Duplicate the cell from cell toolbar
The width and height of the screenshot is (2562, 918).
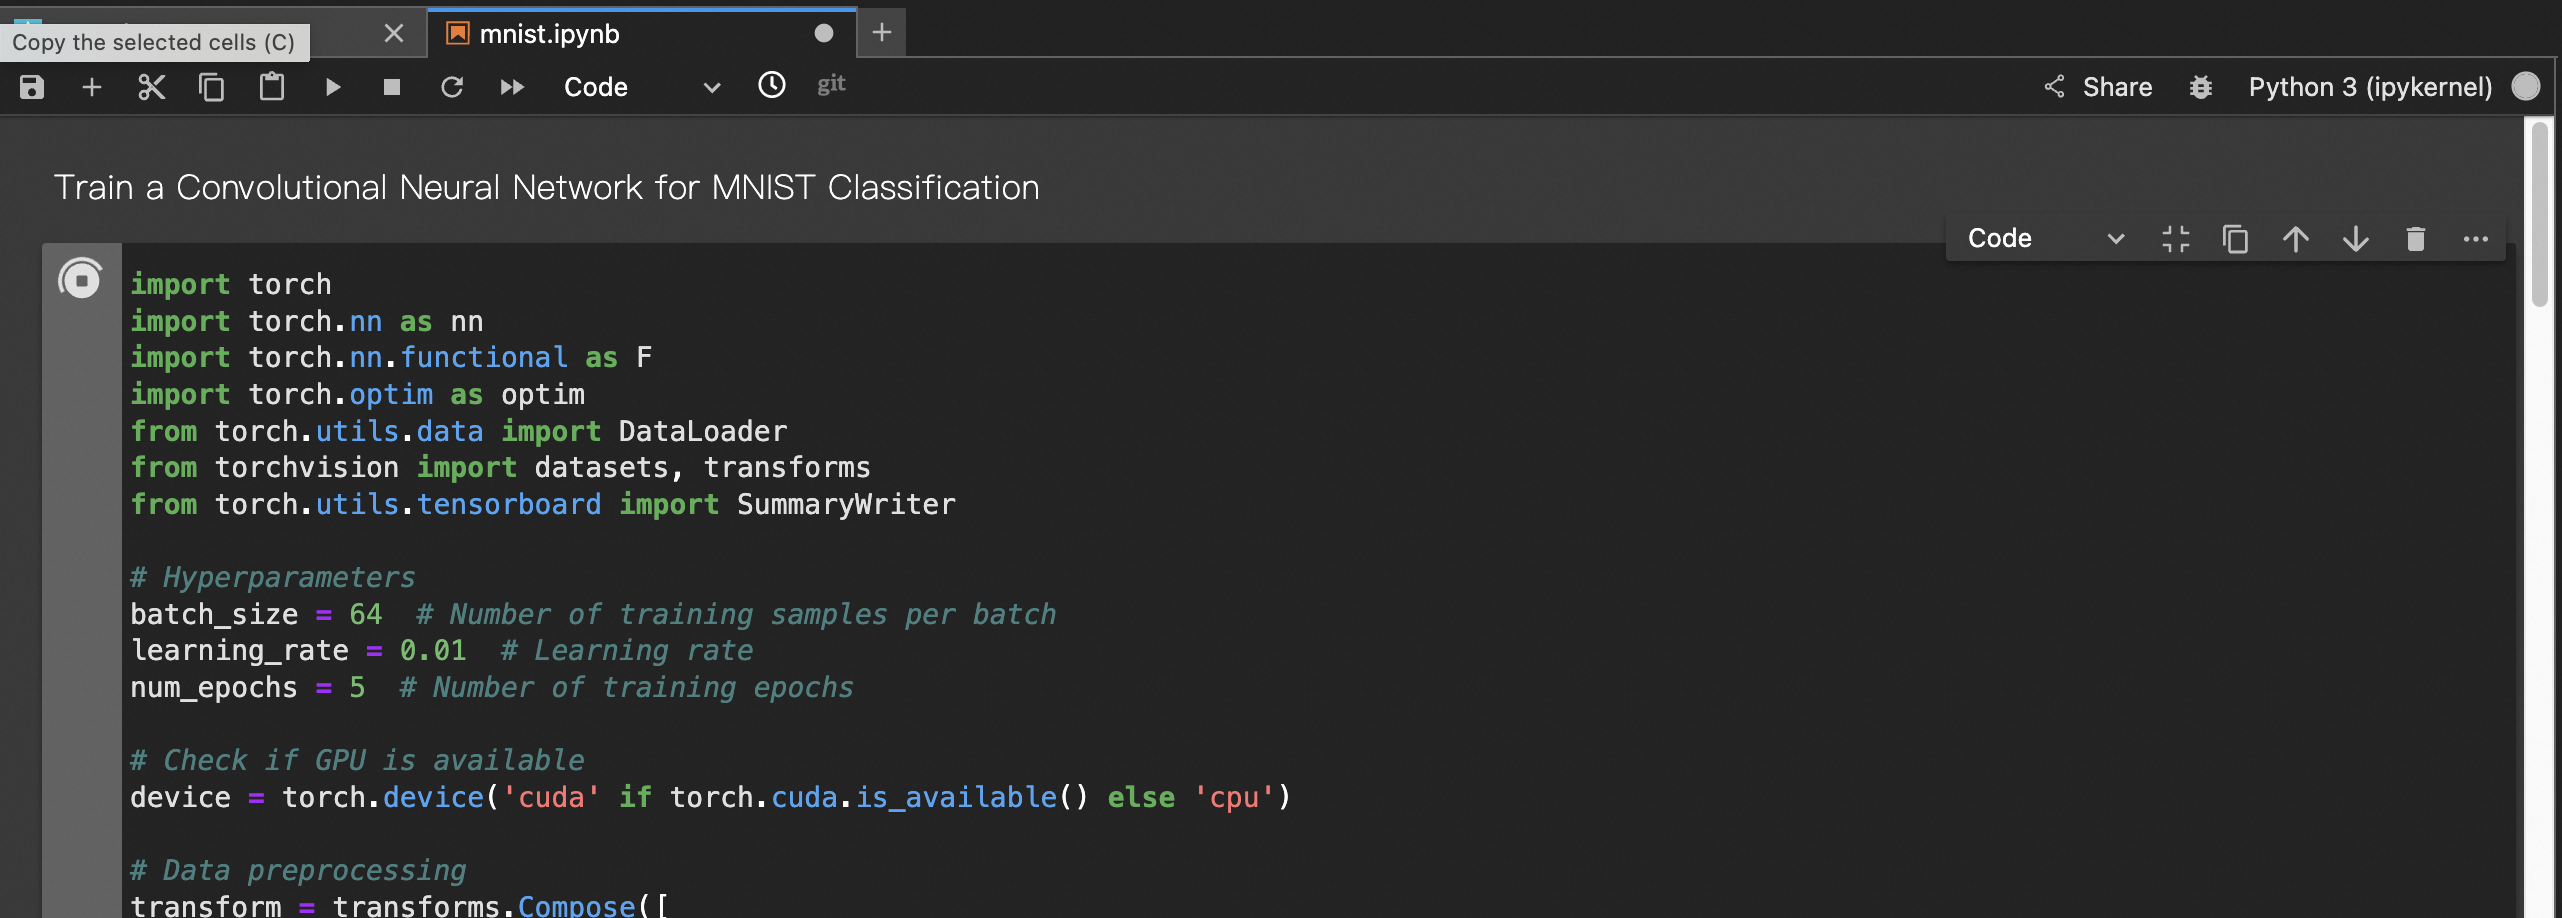[x=2236, y=239]
